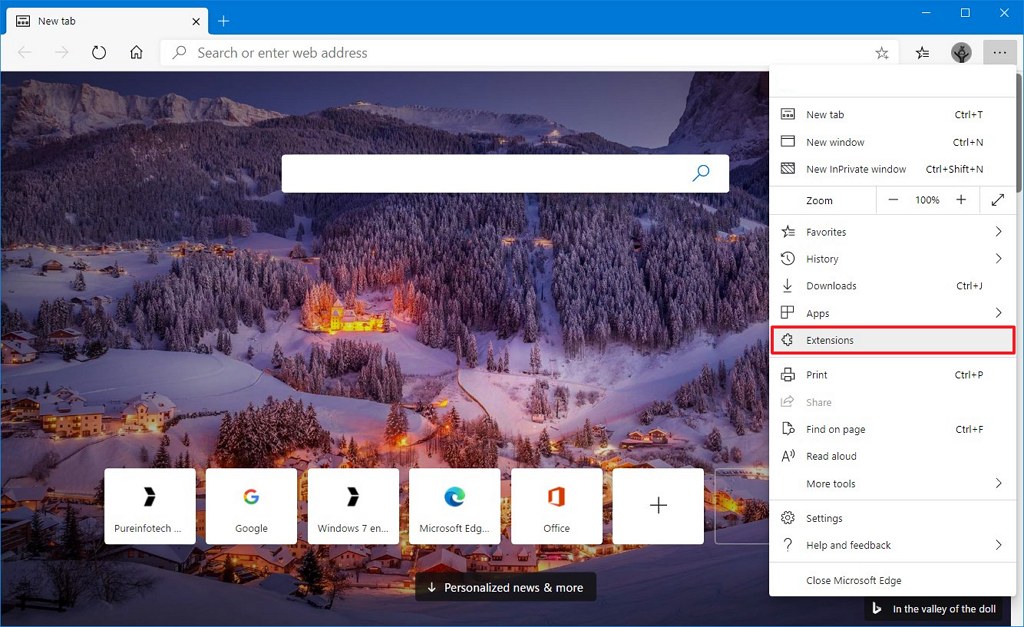The height and width of the screenshot is (627, 1024).
Task: Click the Back navigation arrow
Action: (x=25, y=52)
